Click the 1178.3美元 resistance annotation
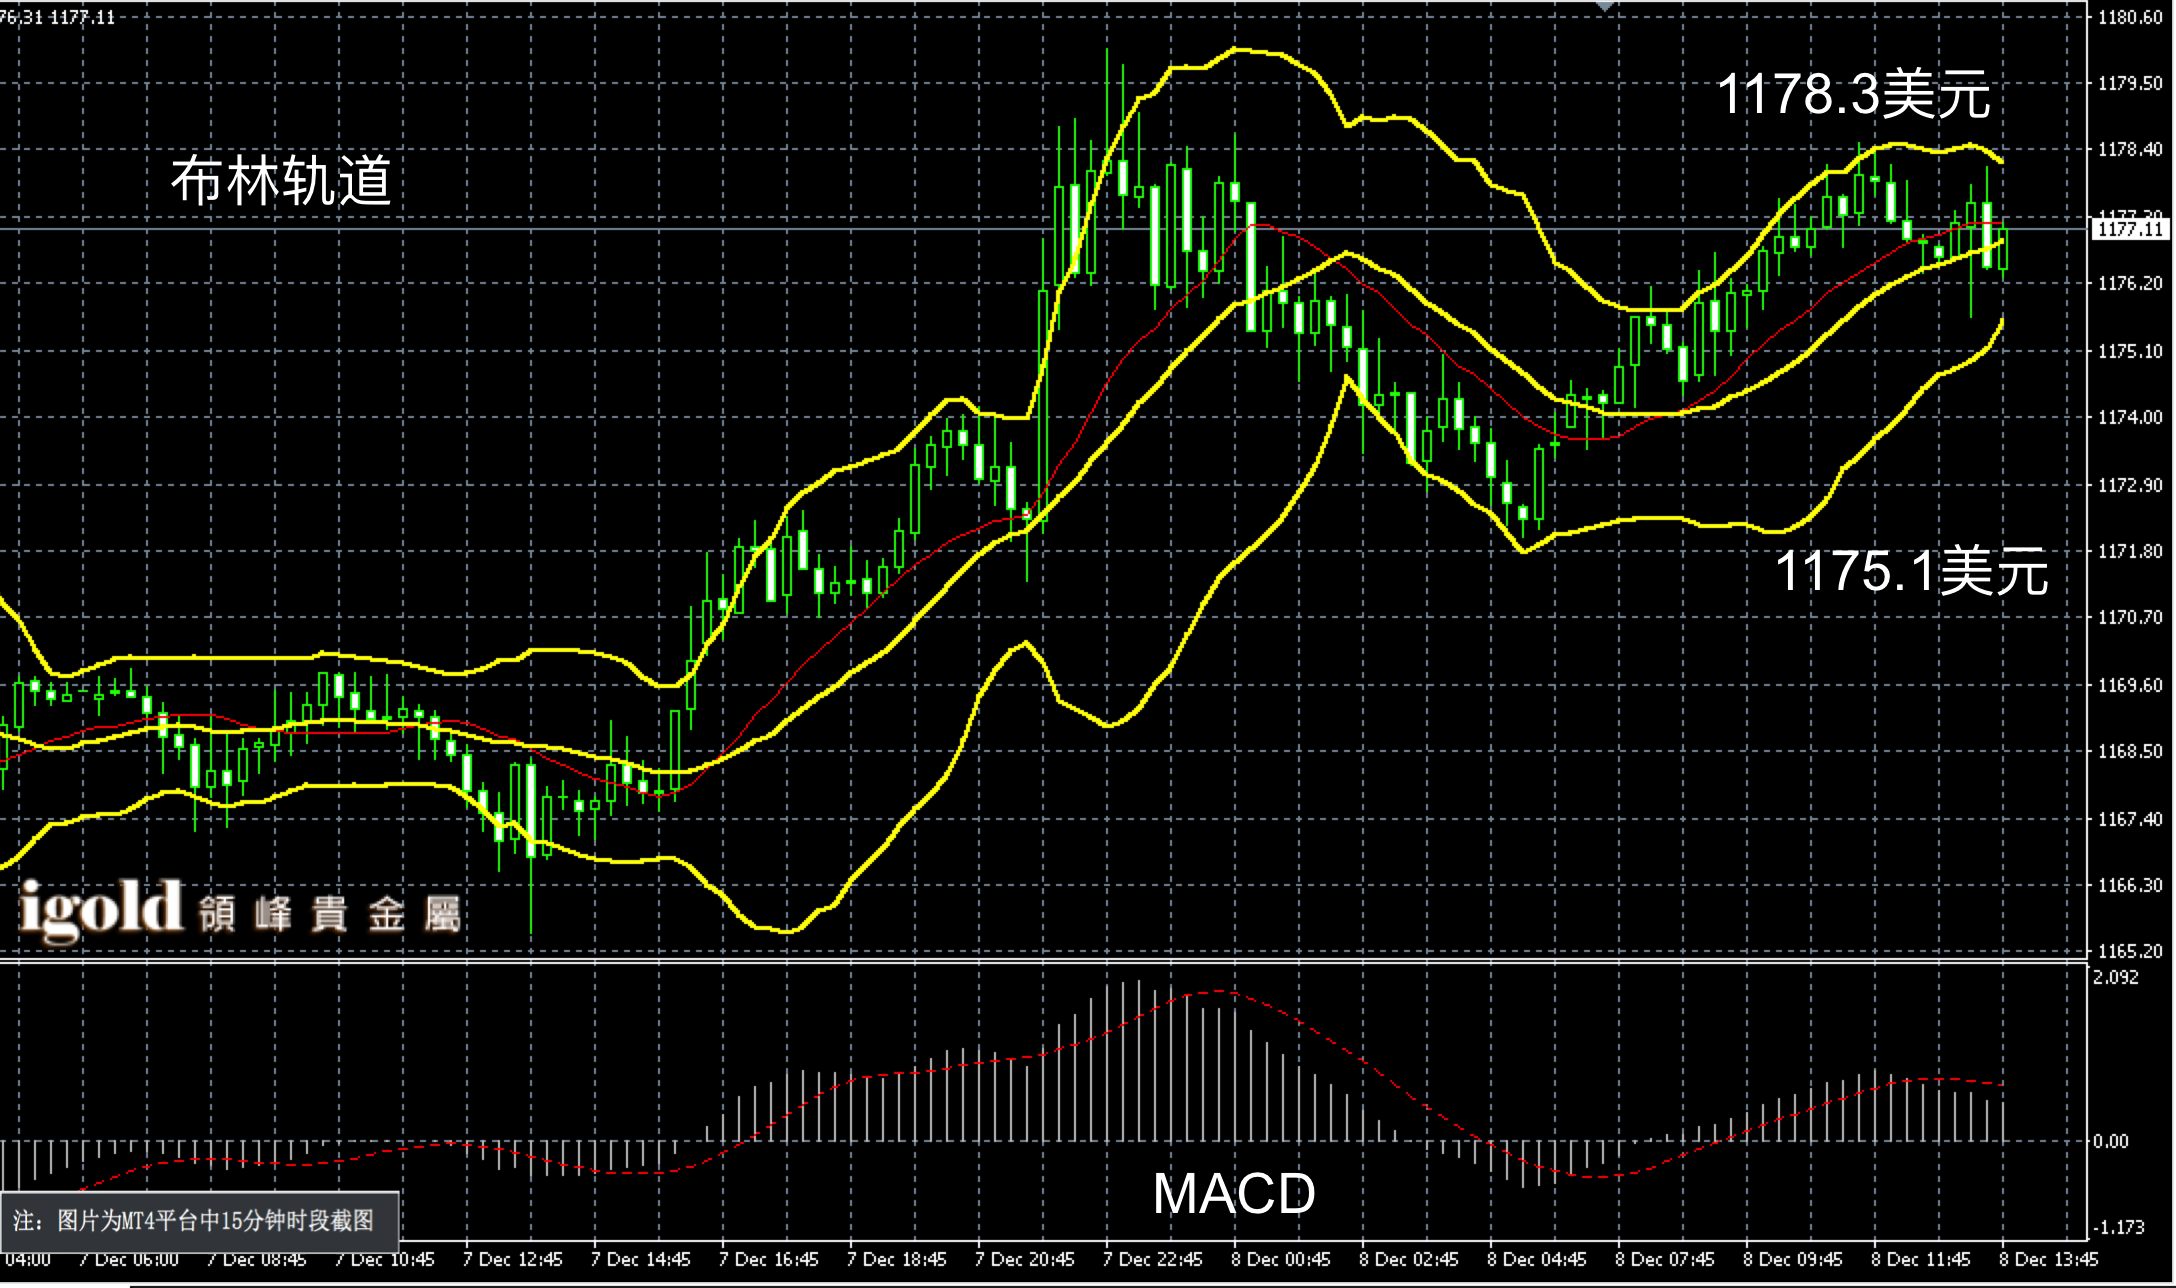This screenshot has width=2176, height=1288. click(1853, 95)
